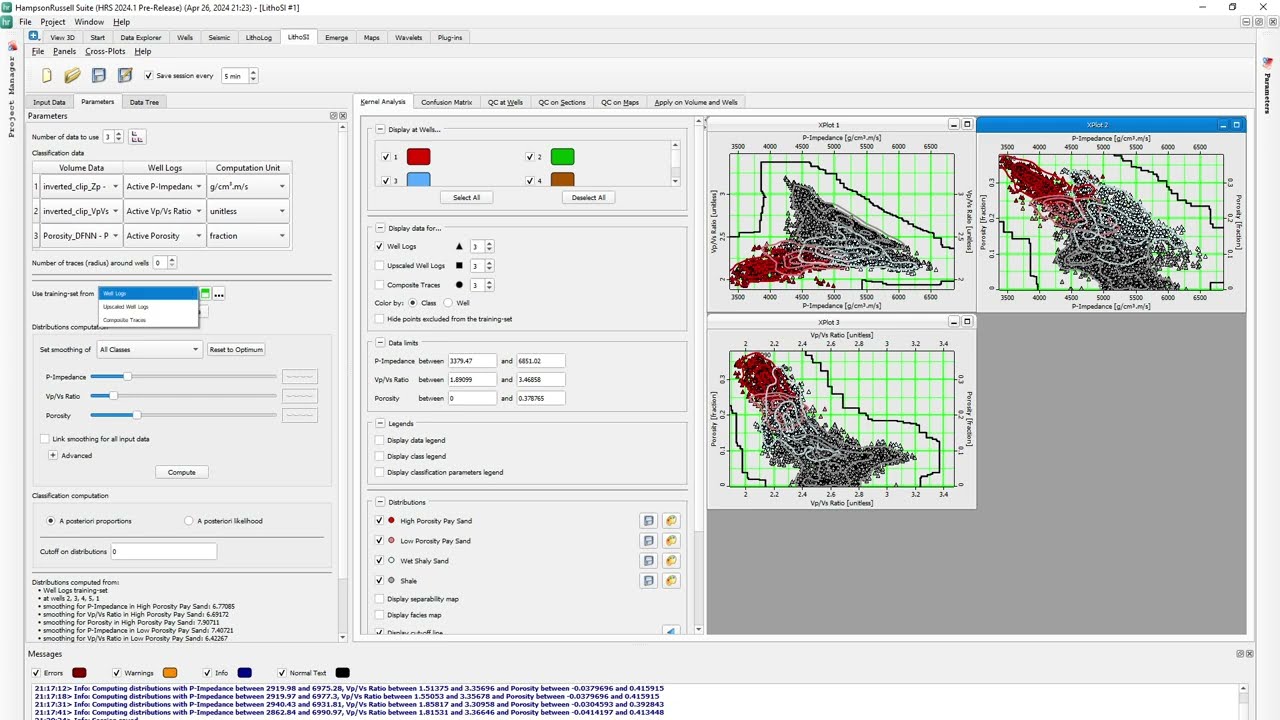Click Deselect All wells button

tap(588, 197)
